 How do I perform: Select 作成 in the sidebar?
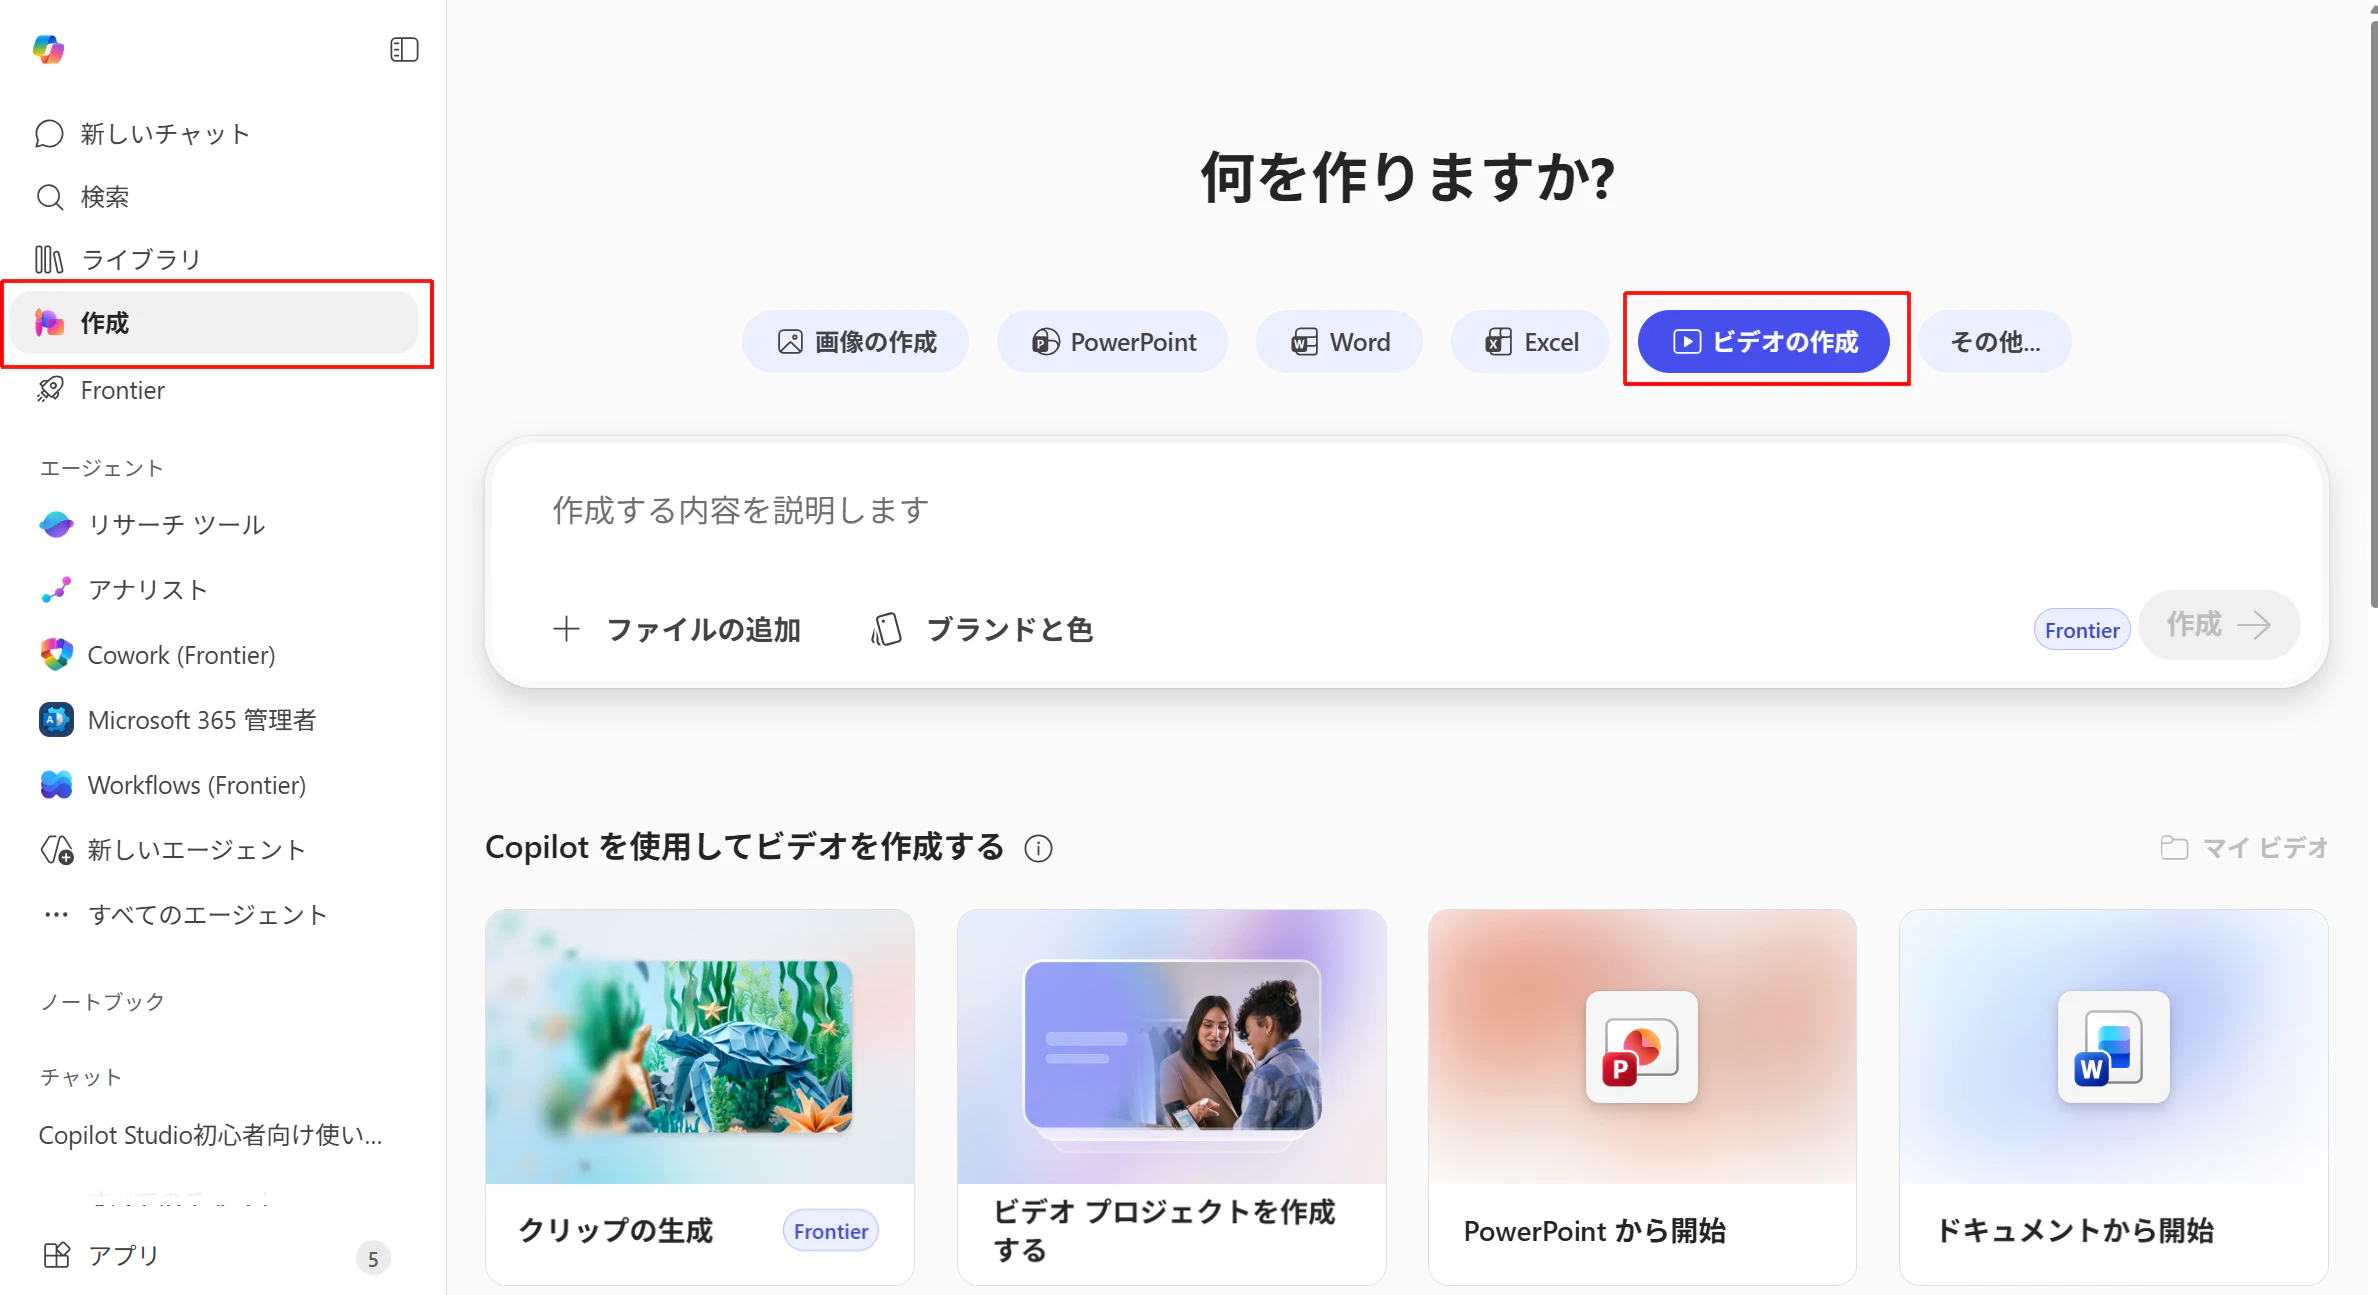click(215, 323)
